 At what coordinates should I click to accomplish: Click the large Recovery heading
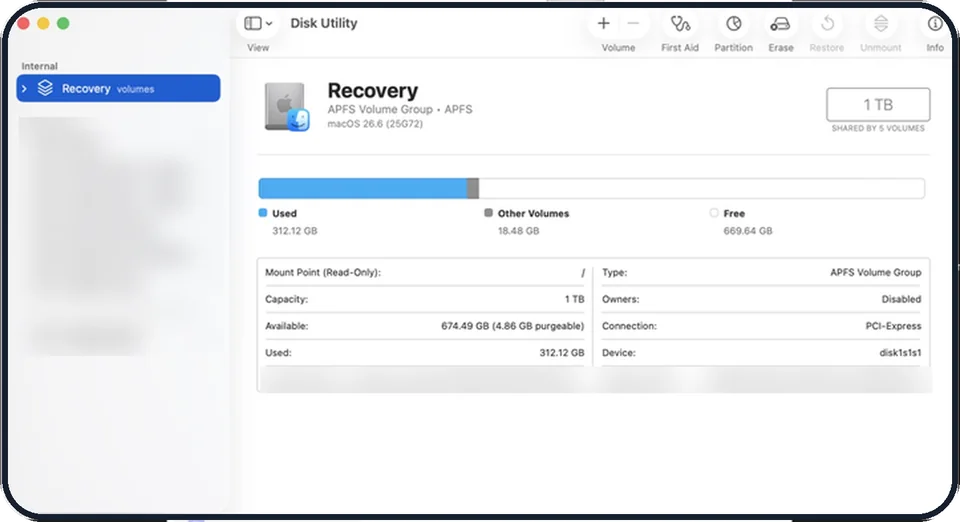372,91
